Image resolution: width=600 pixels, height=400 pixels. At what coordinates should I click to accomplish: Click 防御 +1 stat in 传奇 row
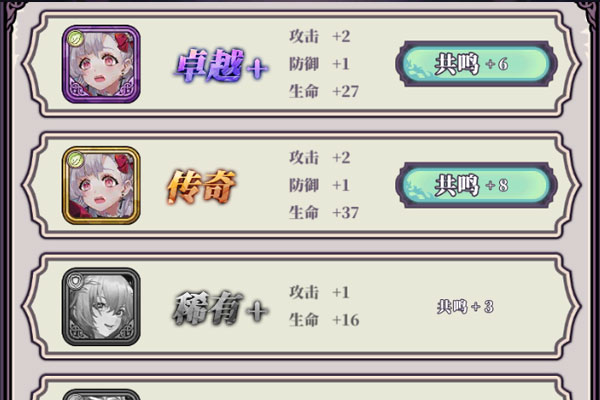(320, 185)
